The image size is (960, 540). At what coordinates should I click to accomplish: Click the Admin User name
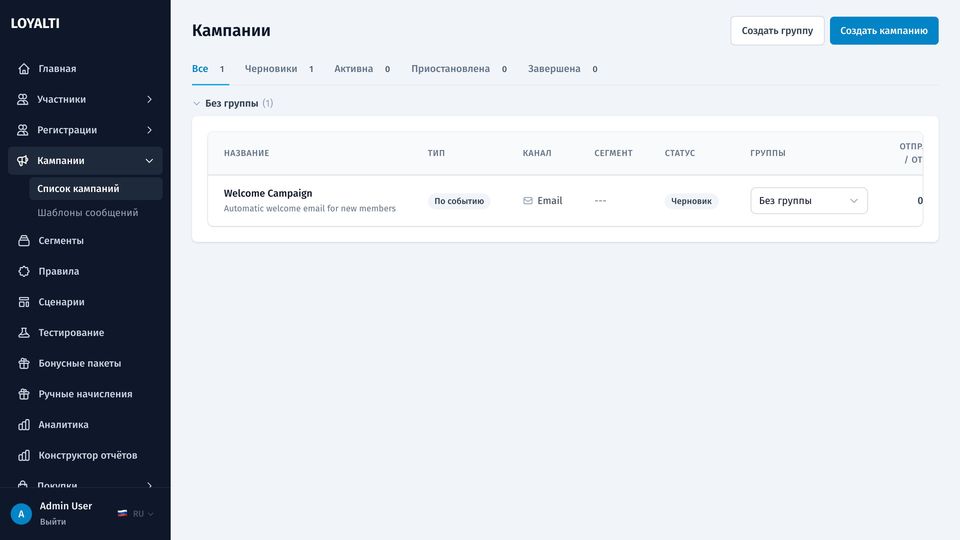(66, 506)
